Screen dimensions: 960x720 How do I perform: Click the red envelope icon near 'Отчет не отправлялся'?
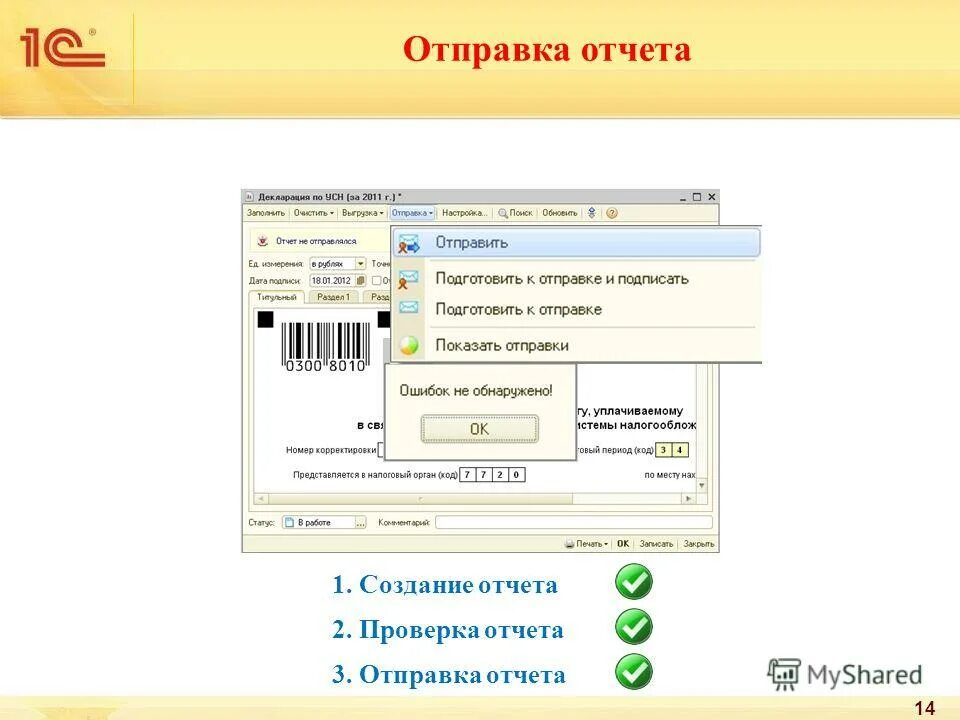261,241
